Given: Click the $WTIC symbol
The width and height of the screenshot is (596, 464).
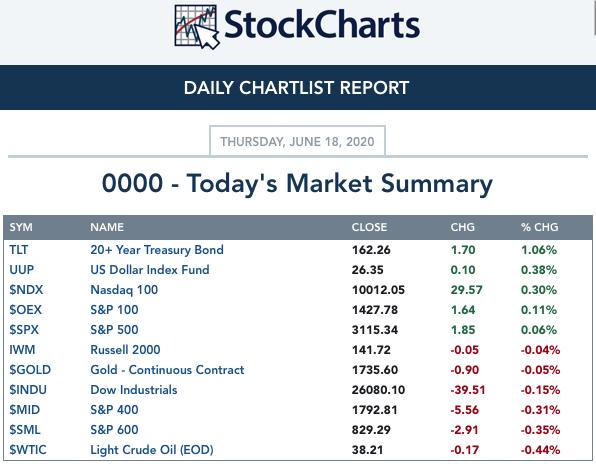Looking at the screenshot, I should click(28, 450).
